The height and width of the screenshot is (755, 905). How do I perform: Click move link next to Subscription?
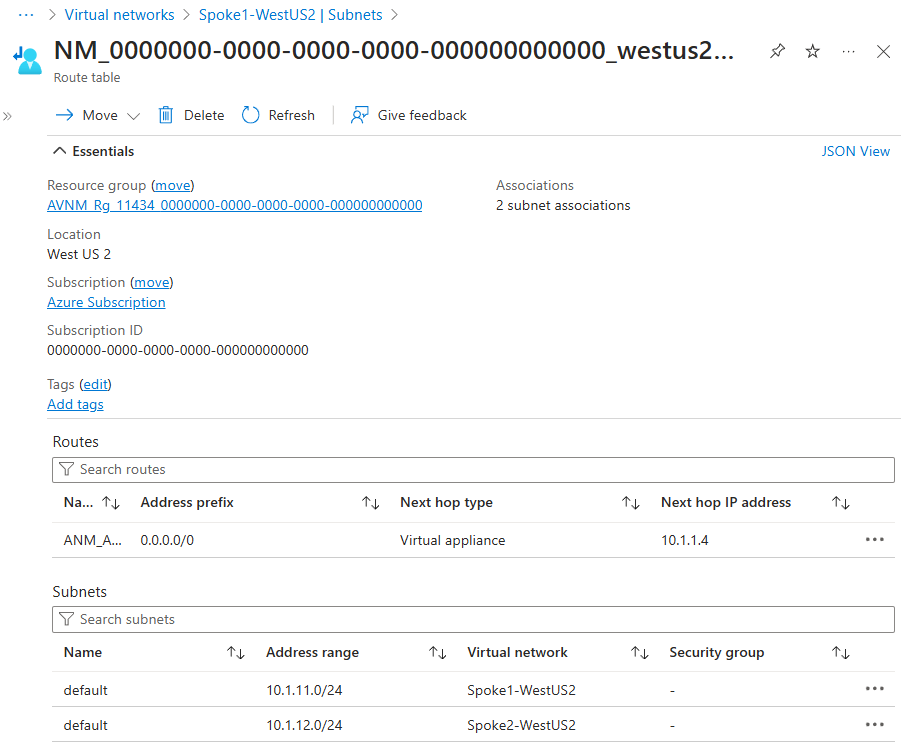pos(152,282)
